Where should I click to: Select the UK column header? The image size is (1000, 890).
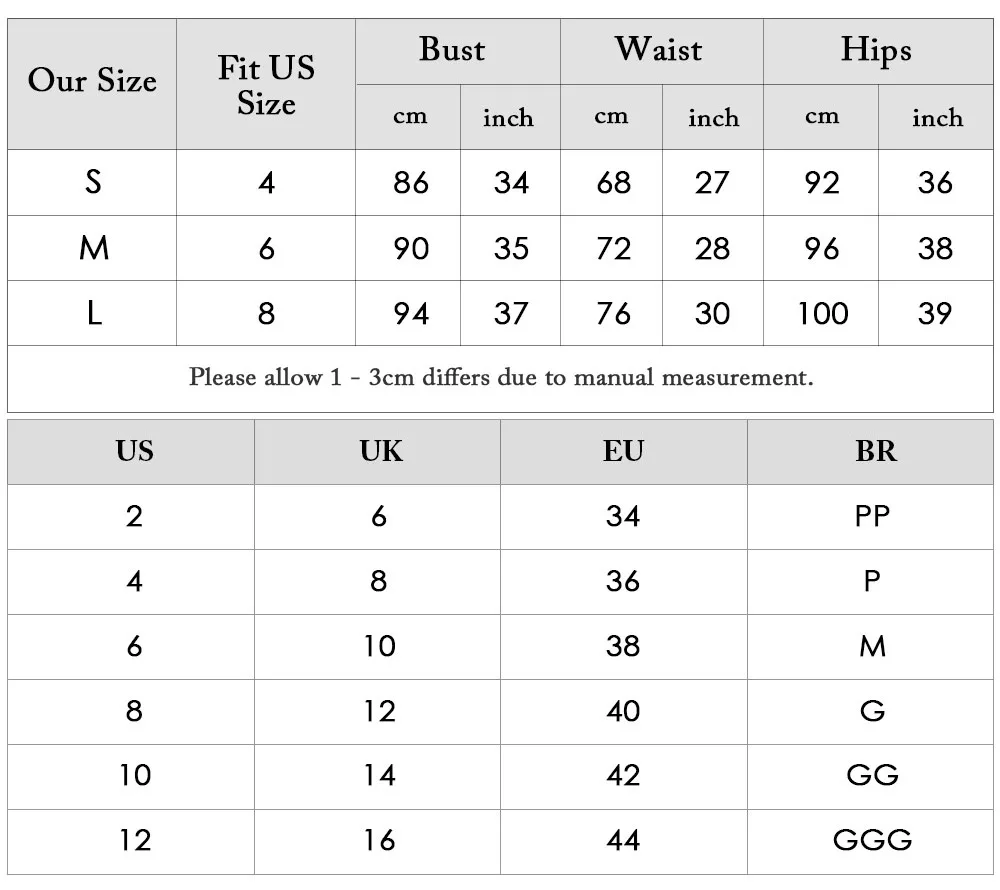click(381, 452)
